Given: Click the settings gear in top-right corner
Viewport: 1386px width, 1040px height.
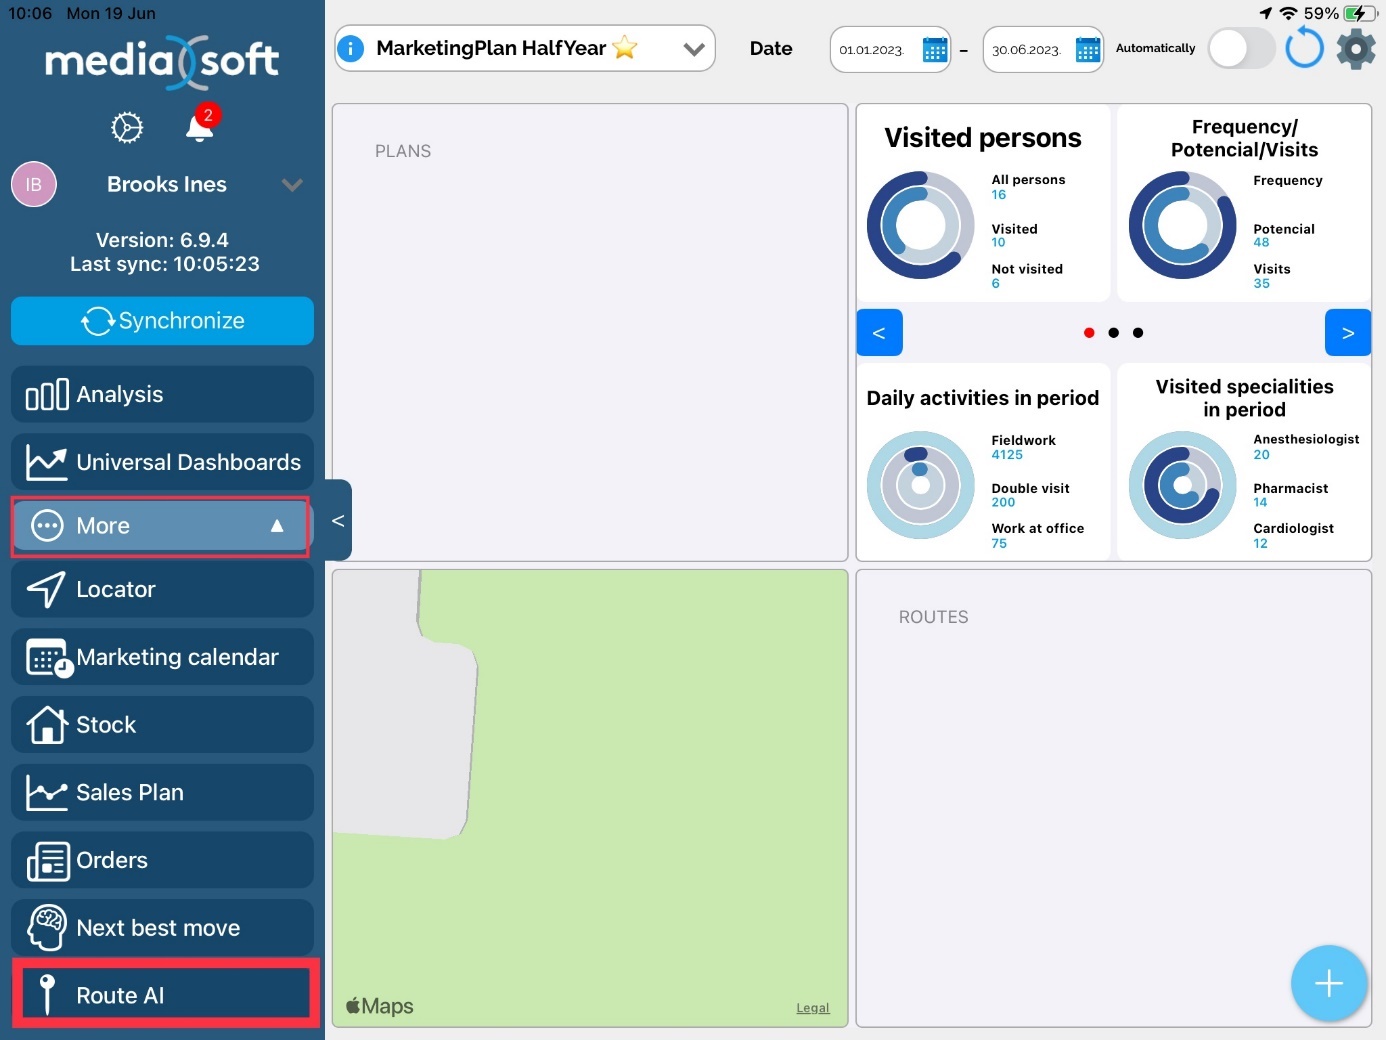Looking at the screenshot, I should click(1355, 48).
